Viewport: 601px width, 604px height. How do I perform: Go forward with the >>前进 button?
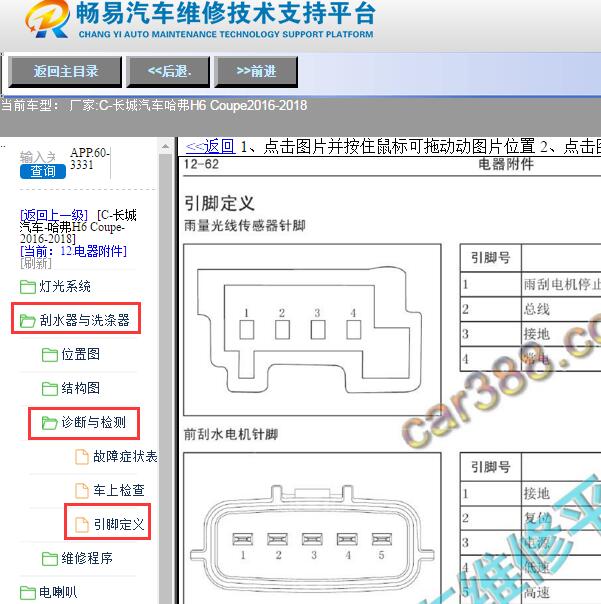[x=256, y=72]
